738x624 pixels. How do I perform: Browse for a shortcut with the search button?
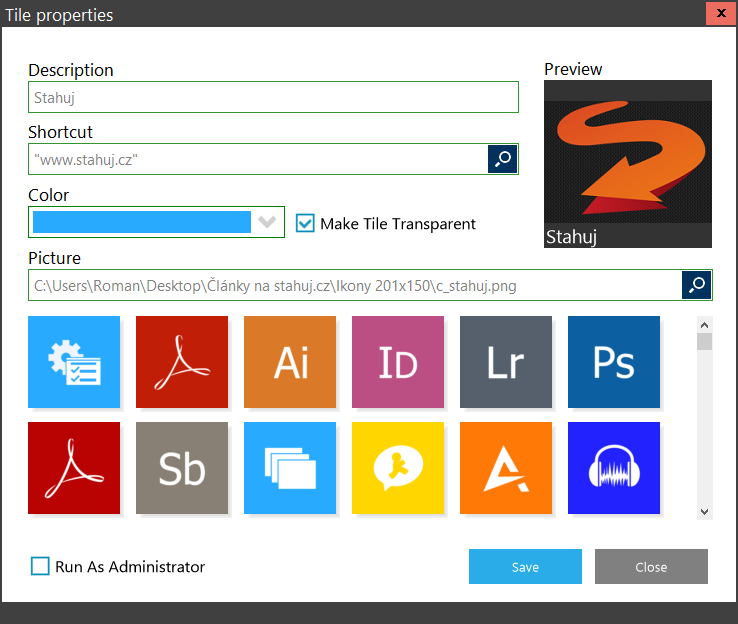pyautogui.click(x=503, y=159)
